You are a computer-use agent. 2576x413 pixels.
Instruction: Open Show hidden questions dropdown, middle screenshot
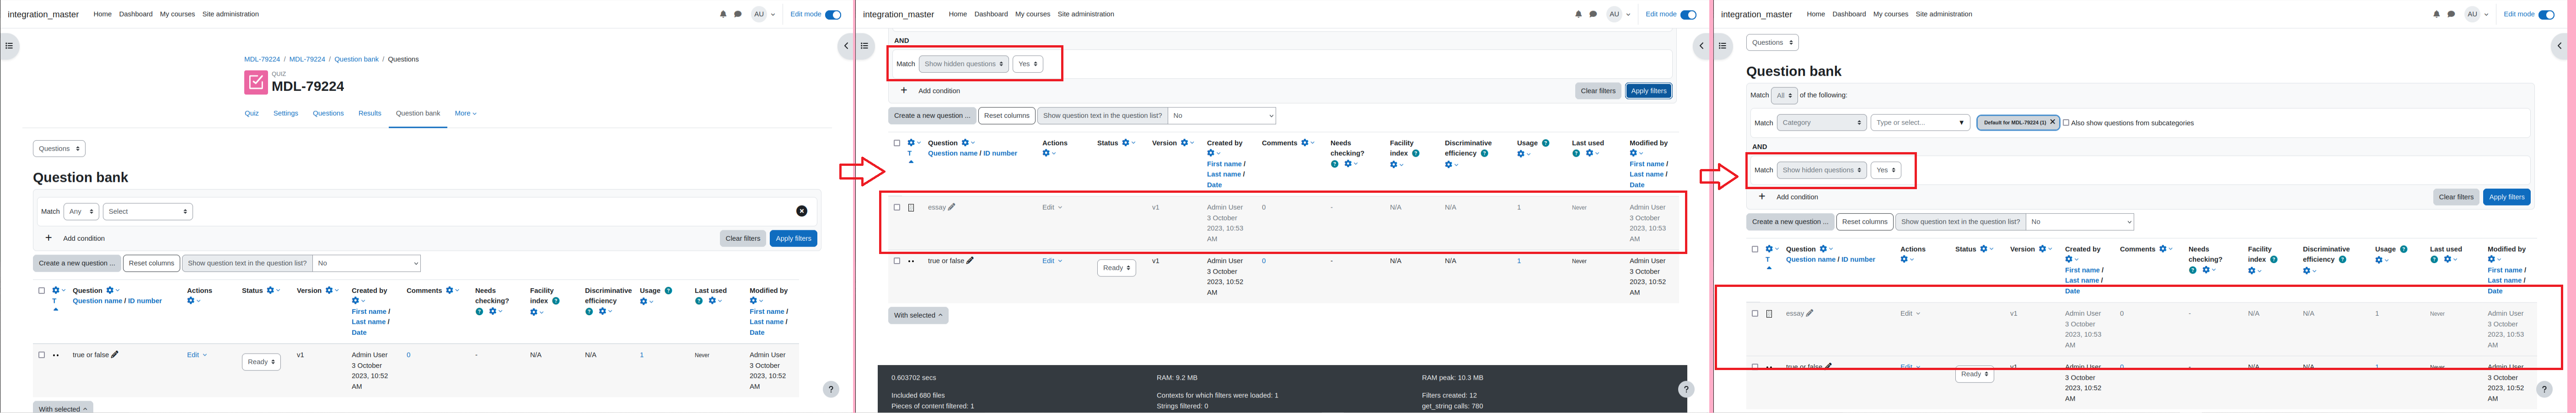click(x=964, y=64)
